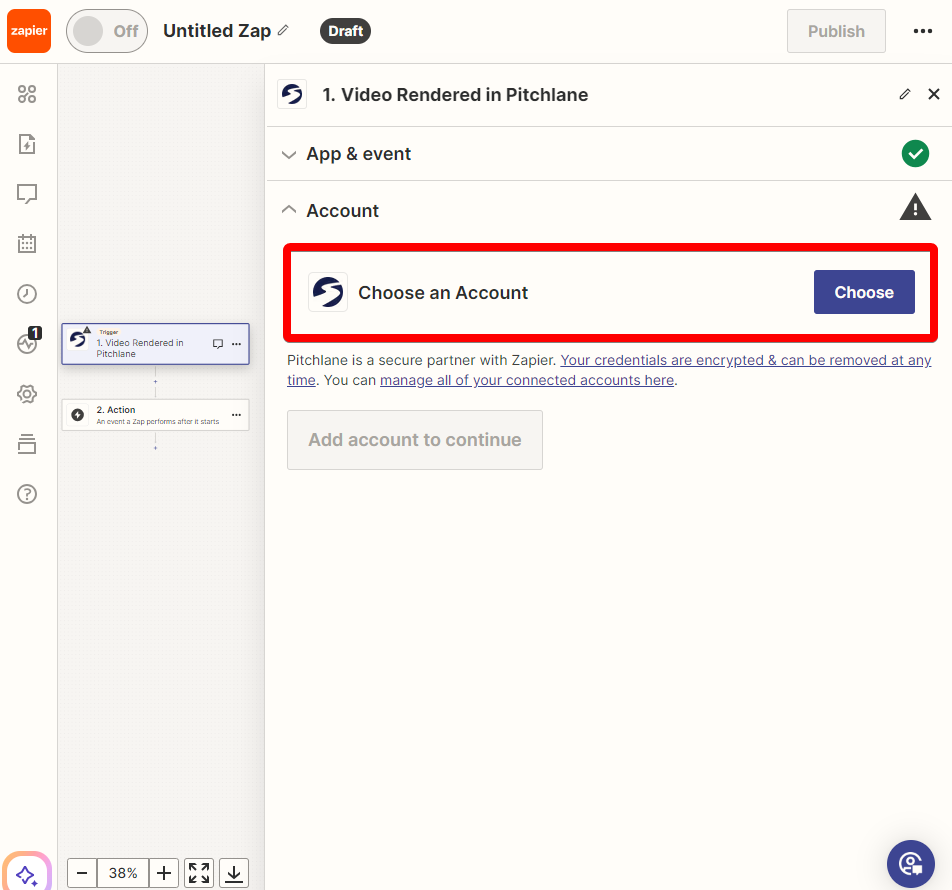Screen dimensions: 952x890
Task: Open the calendar schedule sidebar icon
Action: pos(27,243)
